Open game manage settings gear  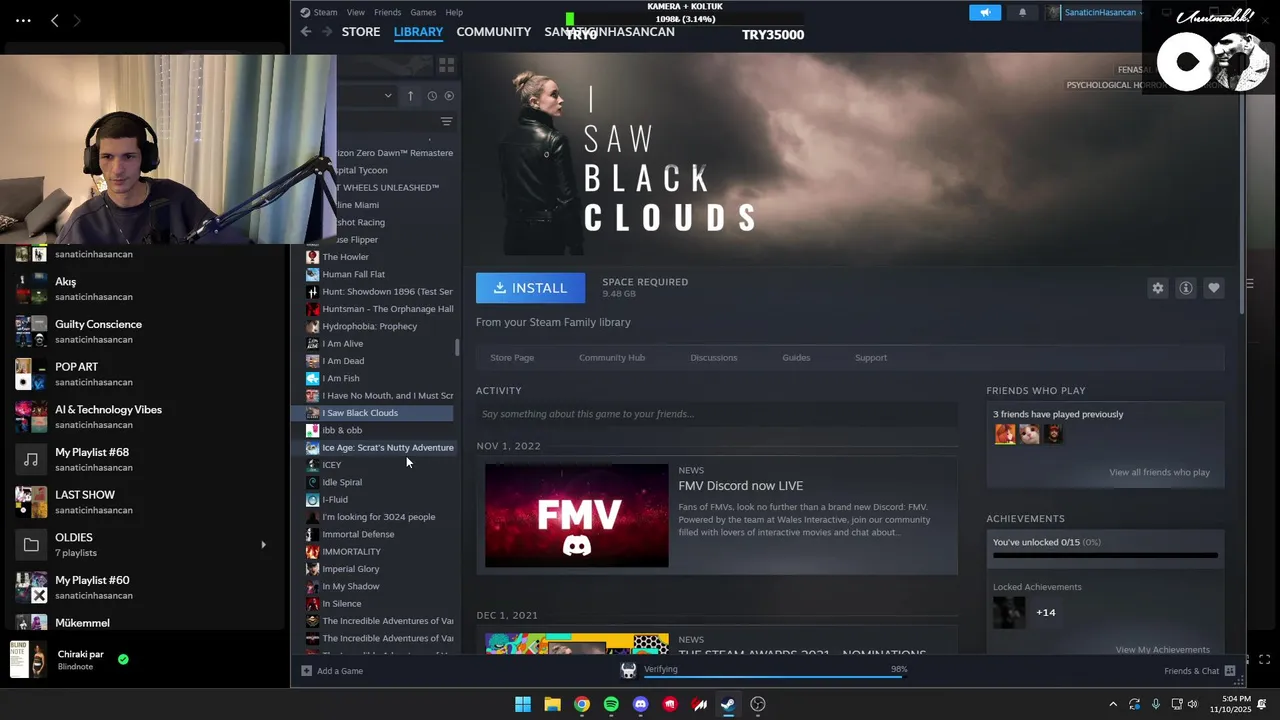pyautogui.click(x=1157, y=288)
